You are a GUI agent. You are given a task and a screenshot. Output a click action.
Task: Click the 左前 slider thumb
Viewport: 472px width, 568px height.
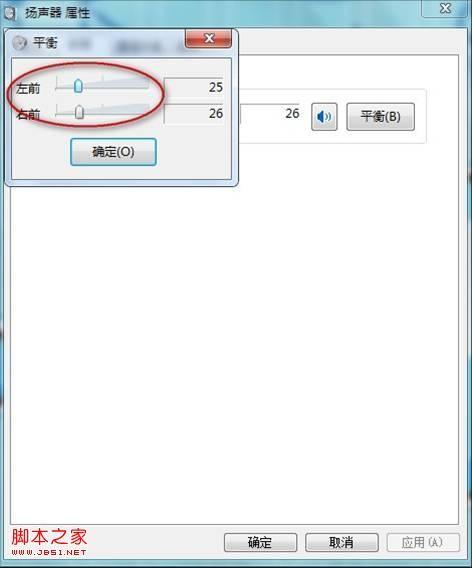point(78,86)
